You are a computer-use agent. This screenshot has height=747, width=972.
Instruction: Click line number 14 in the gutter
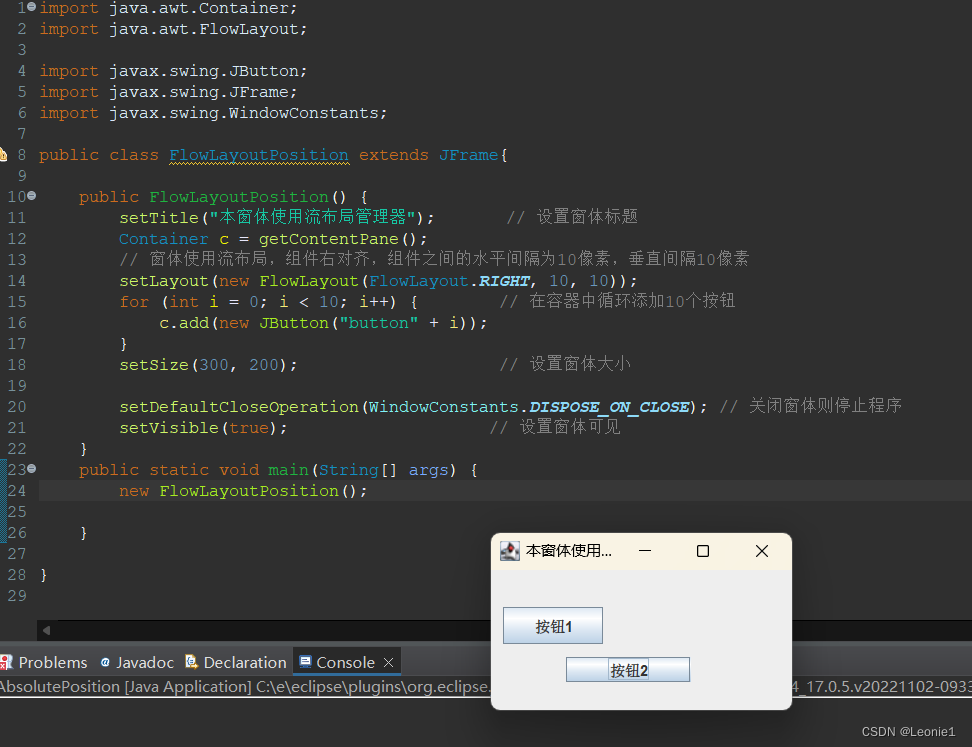pyautogui.click(x=17, y=280)
